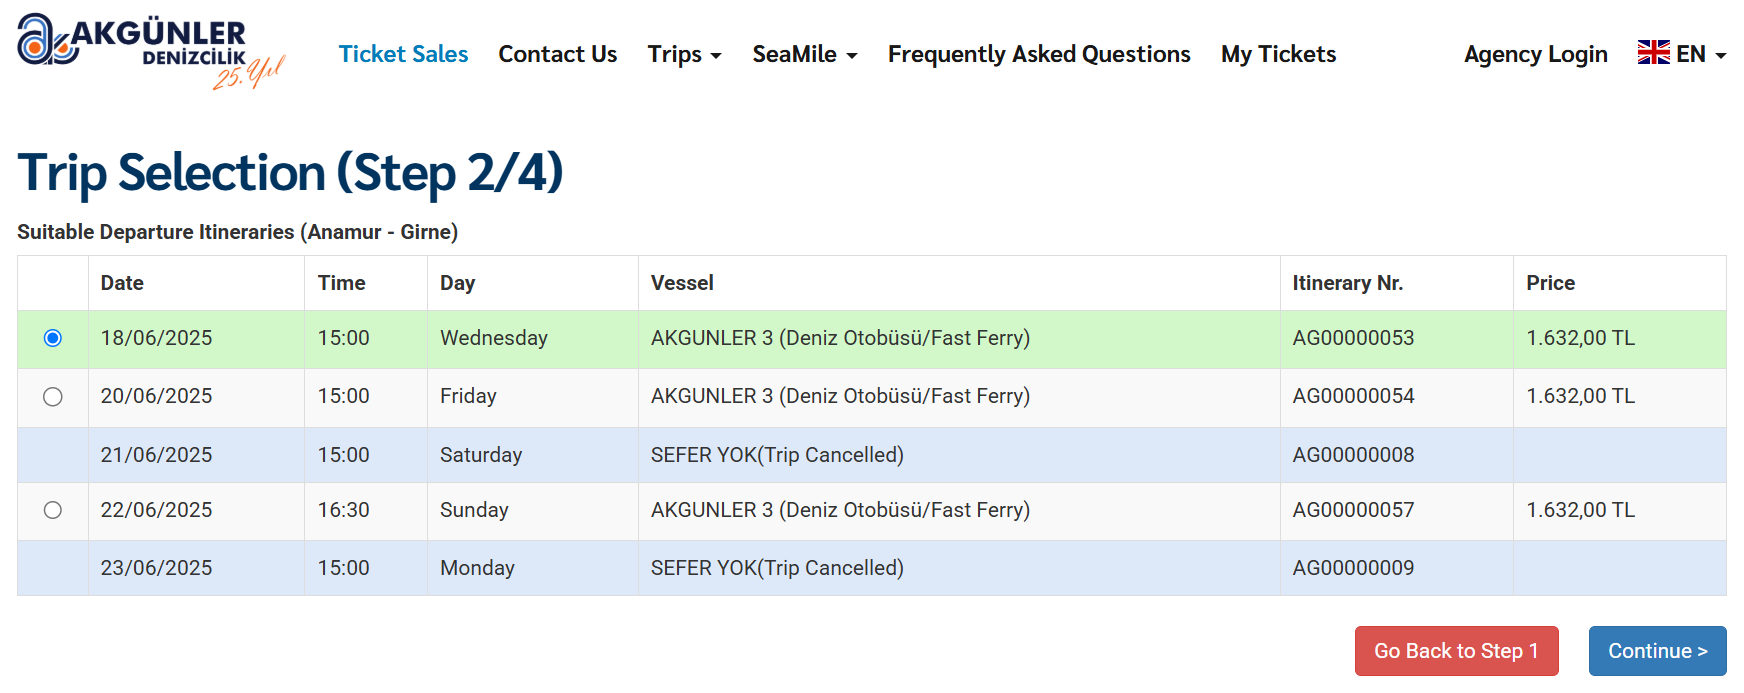Open Frequently Asked Questions
The height and width of the screenshot is (693, 1744).
click(1039, 54)
